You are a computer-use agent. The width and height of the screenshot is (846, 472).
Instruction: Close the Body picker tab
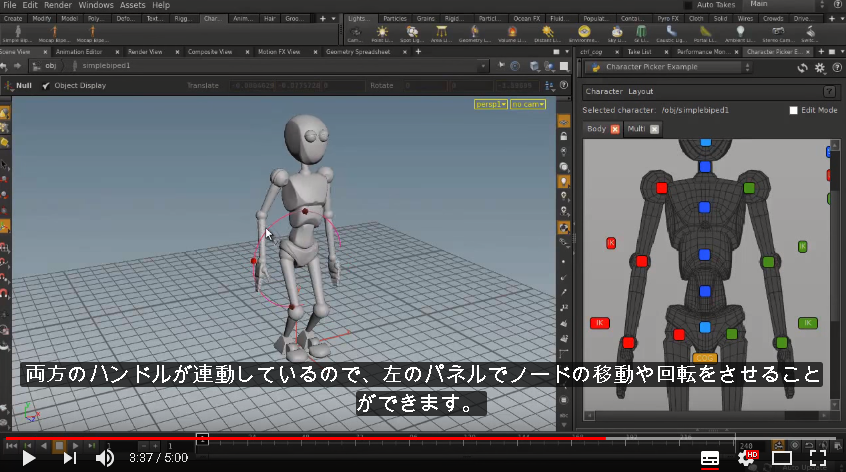[615, 129]
